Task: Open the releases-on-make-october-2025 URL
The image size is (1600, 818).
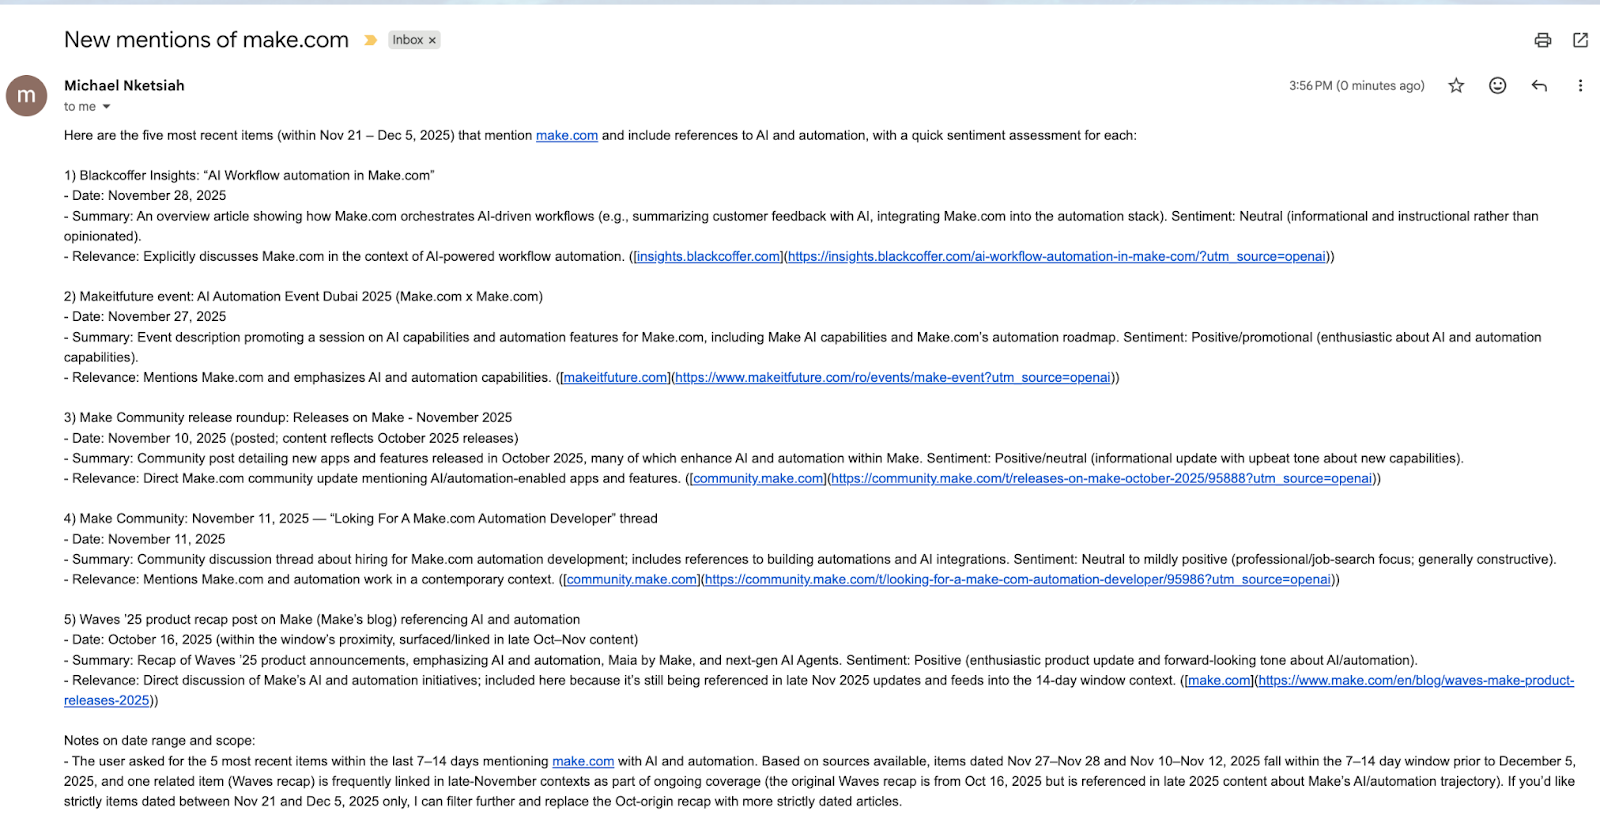Action: pyautogui.click(x=1102, y=479)
